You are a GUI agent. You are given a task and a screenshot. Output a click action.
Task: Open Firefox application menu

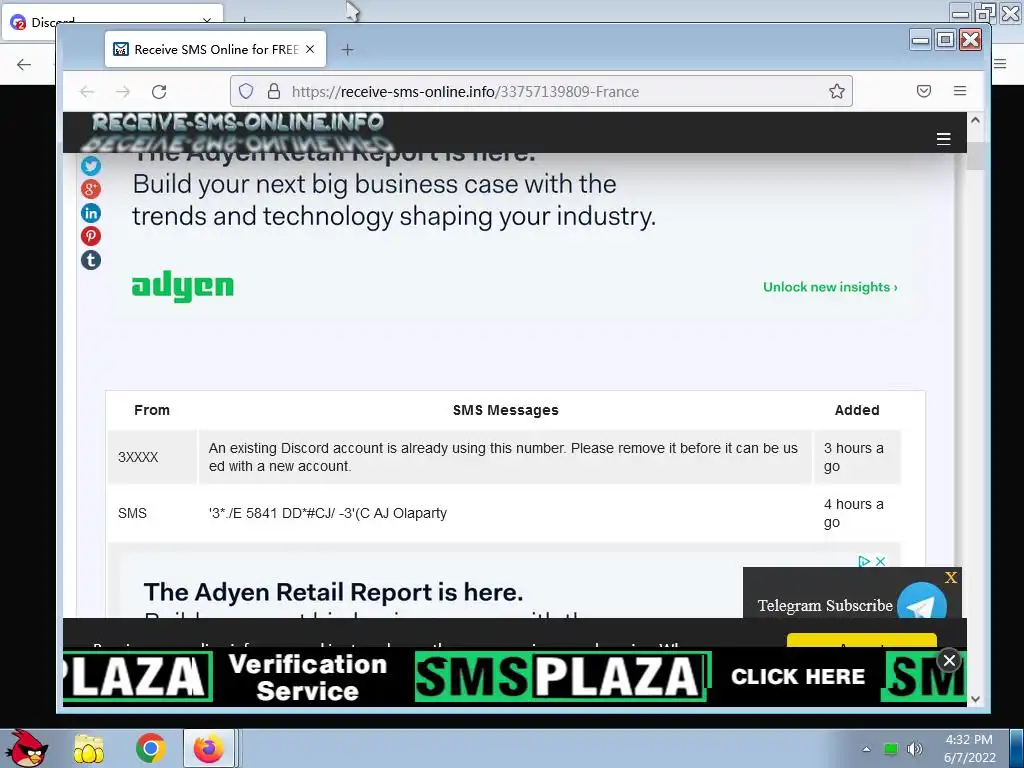point(959,91)
